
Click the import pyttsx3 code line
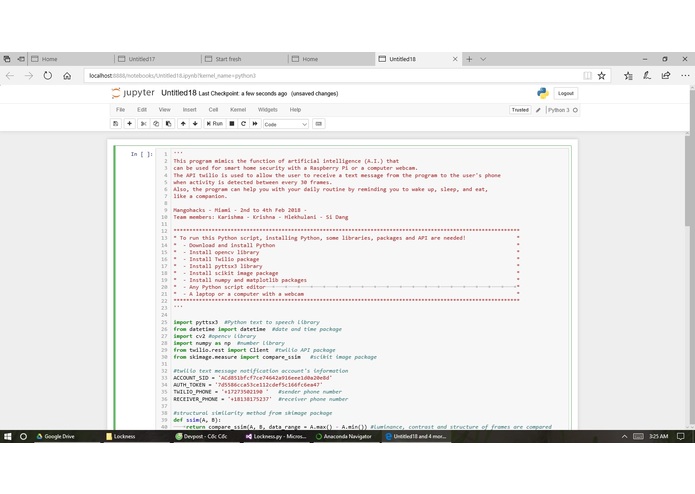246,323
